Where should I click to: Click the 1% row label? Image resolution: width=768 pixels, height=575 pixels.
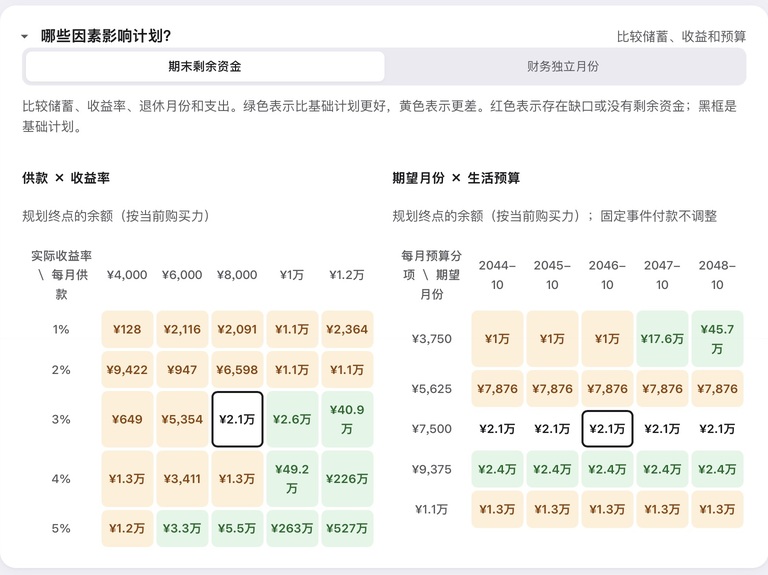click(x=61, y=329)
